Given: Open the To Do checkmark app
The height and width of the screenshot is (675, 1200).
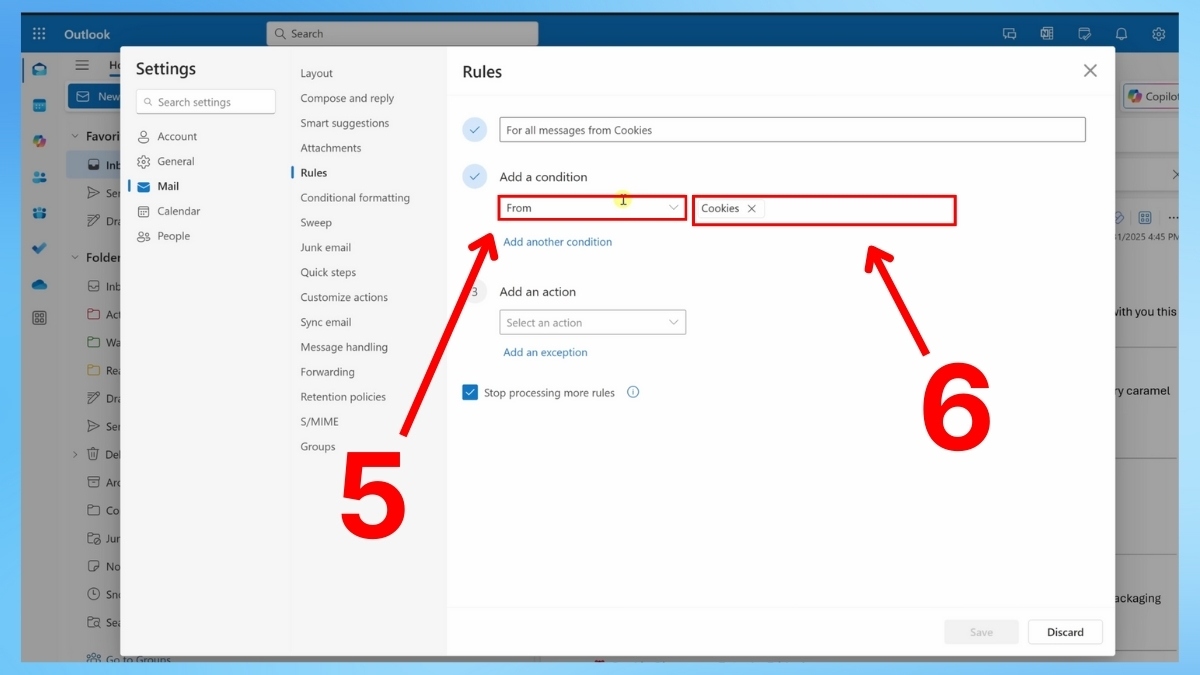Looking at the screenshot, I should [x=39, y=248].
